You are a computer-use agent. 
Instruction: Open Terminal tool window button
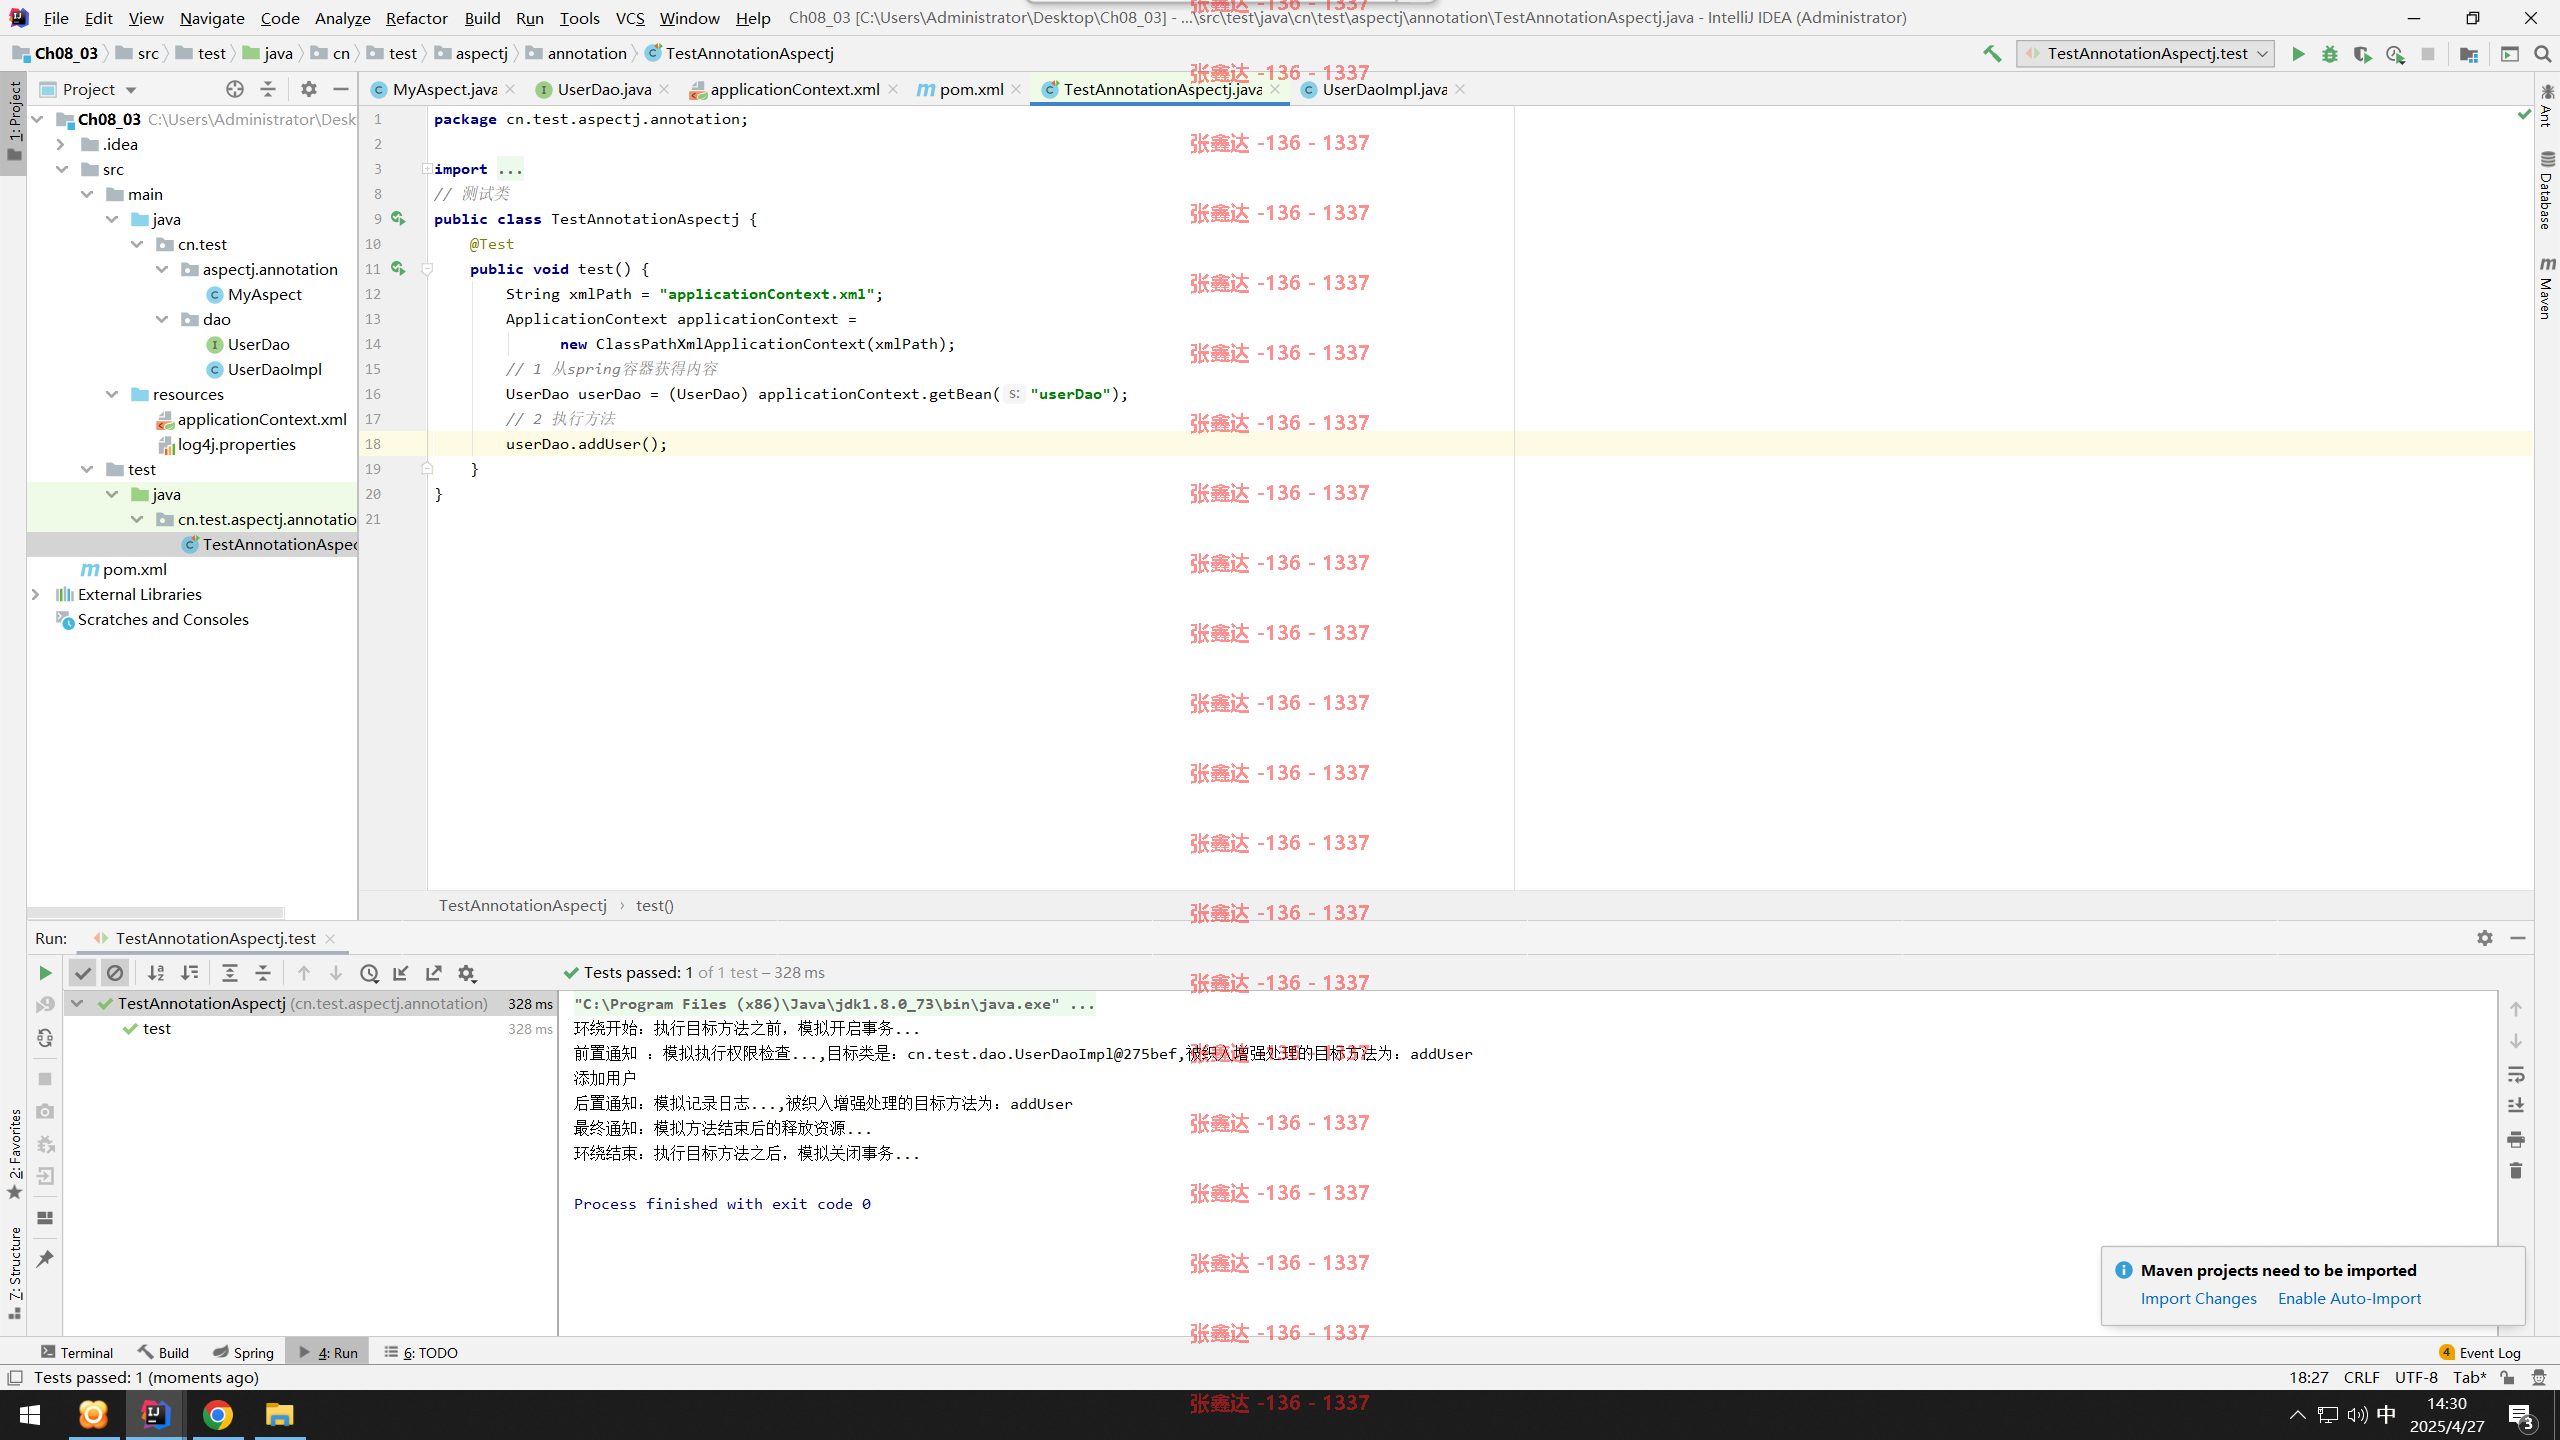point(77,1352)
